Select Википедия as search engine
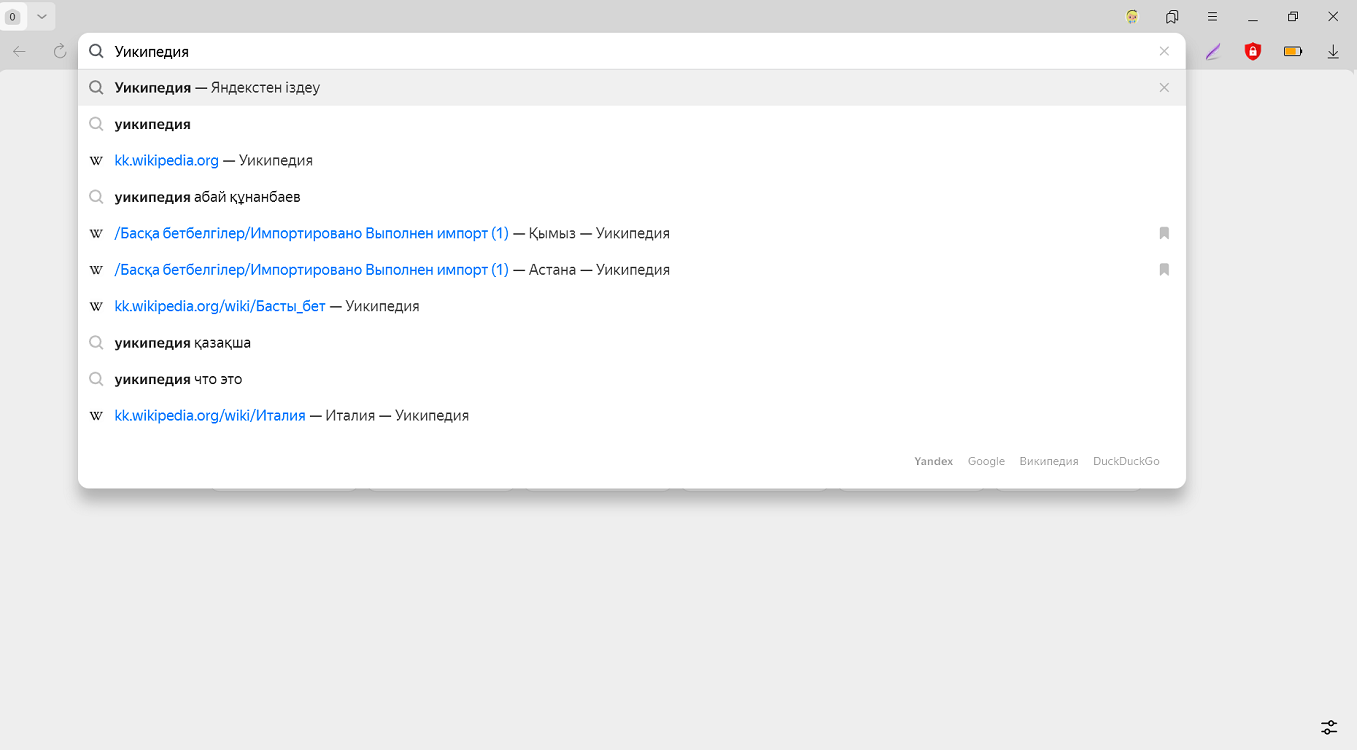This screenshot has width=1357, height=750. (x=1049, y=461)
